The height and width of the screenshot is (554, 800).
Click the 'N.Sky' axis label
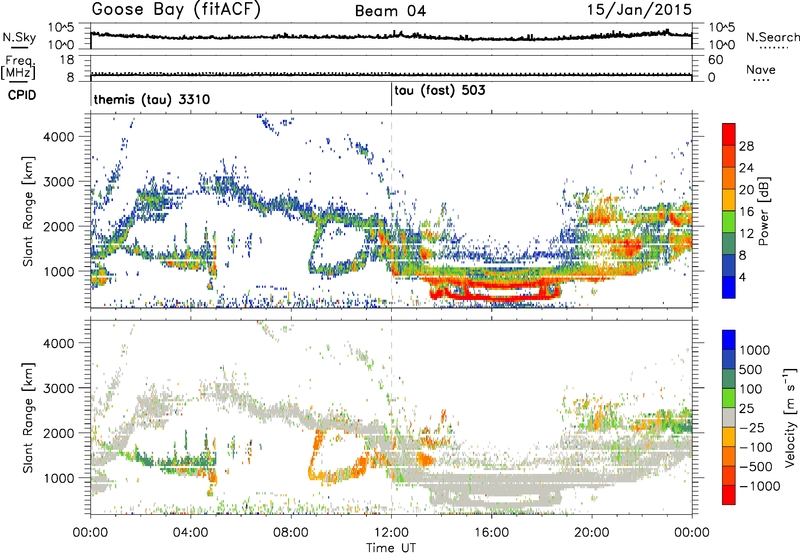[x=19, y=37]
